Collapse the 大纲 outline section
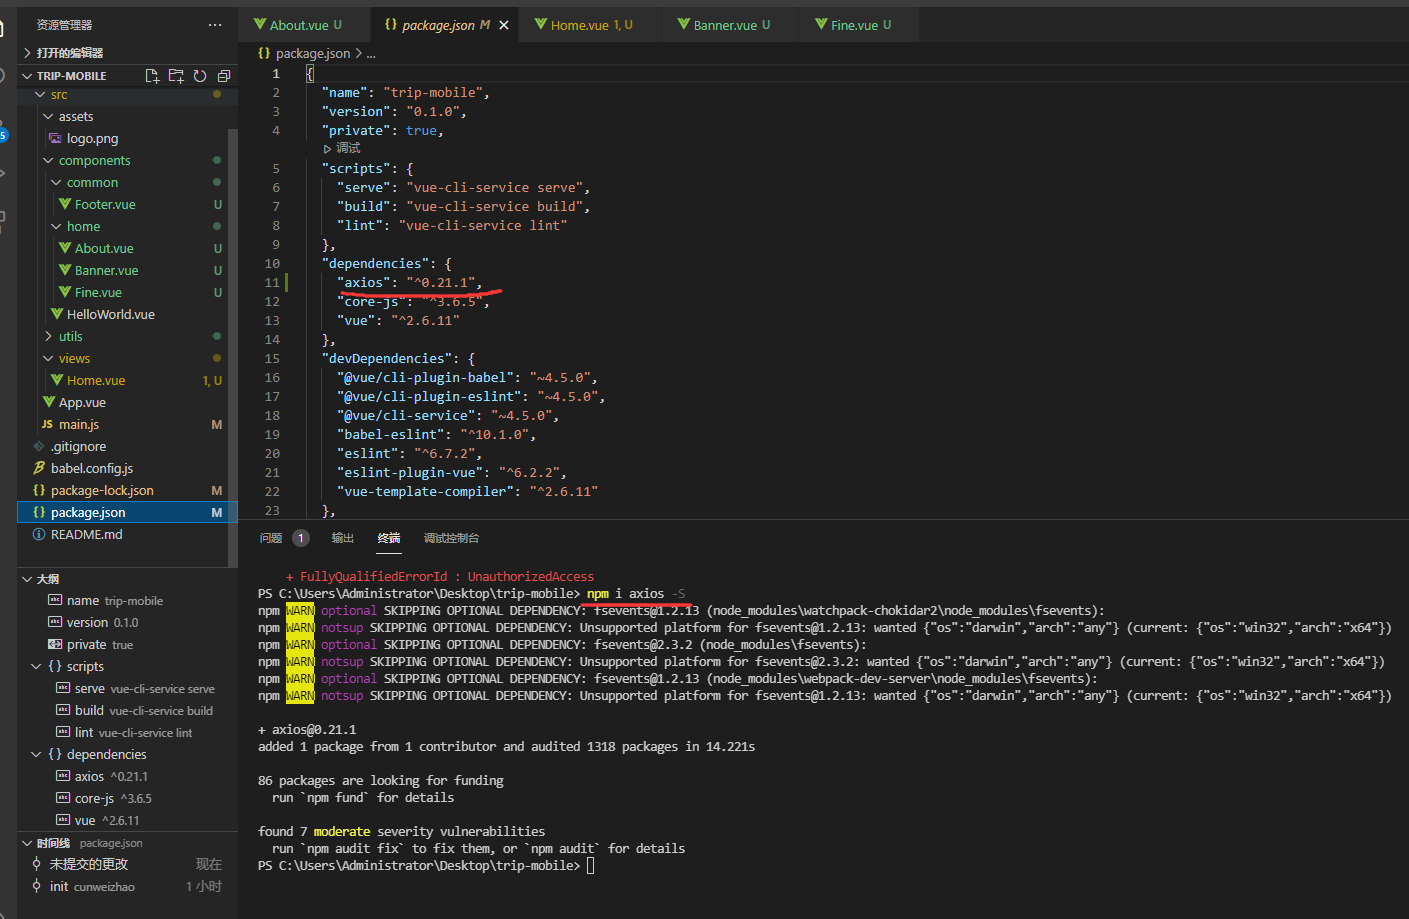The height and width of the screenshot is (919, 1409). pyautogui.click(x=47, y=579)
